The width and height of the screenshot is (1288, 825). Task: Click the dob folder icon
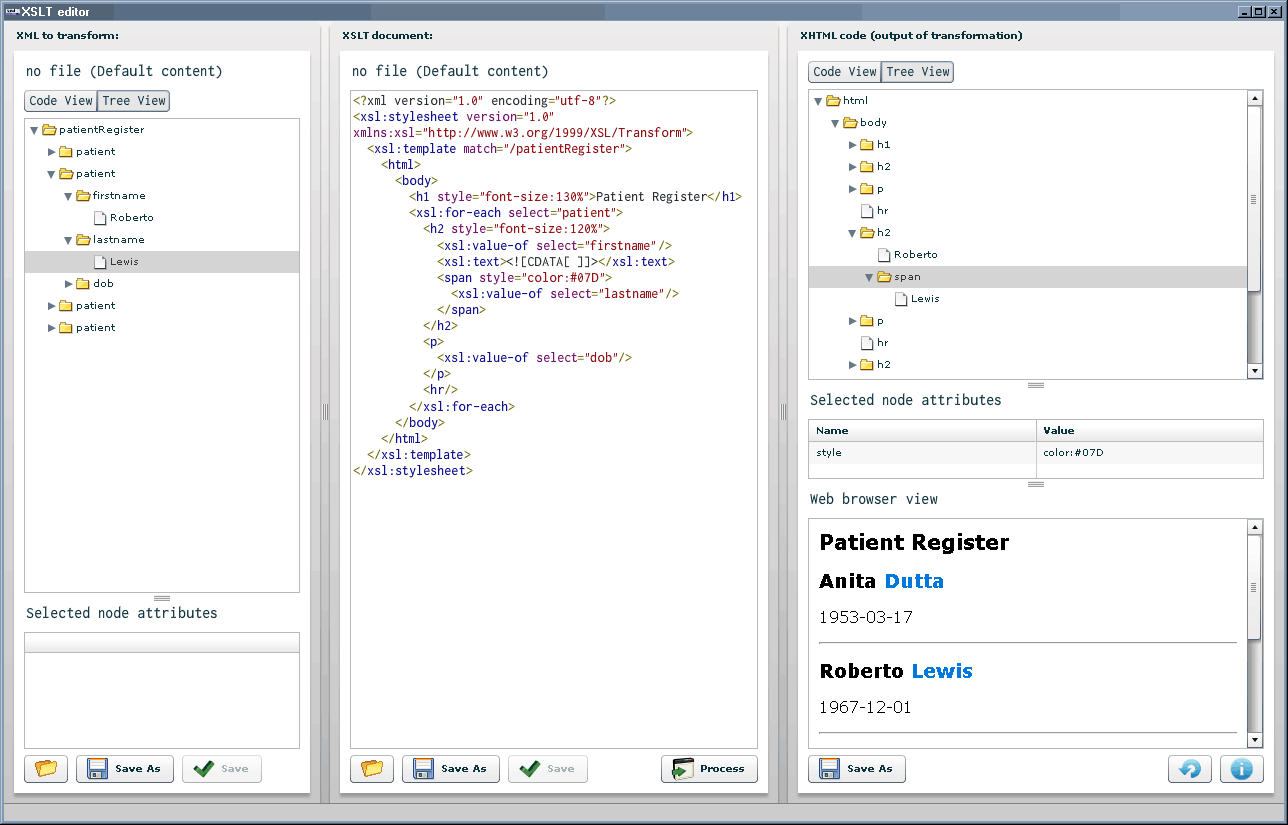[x=83, y=284]
